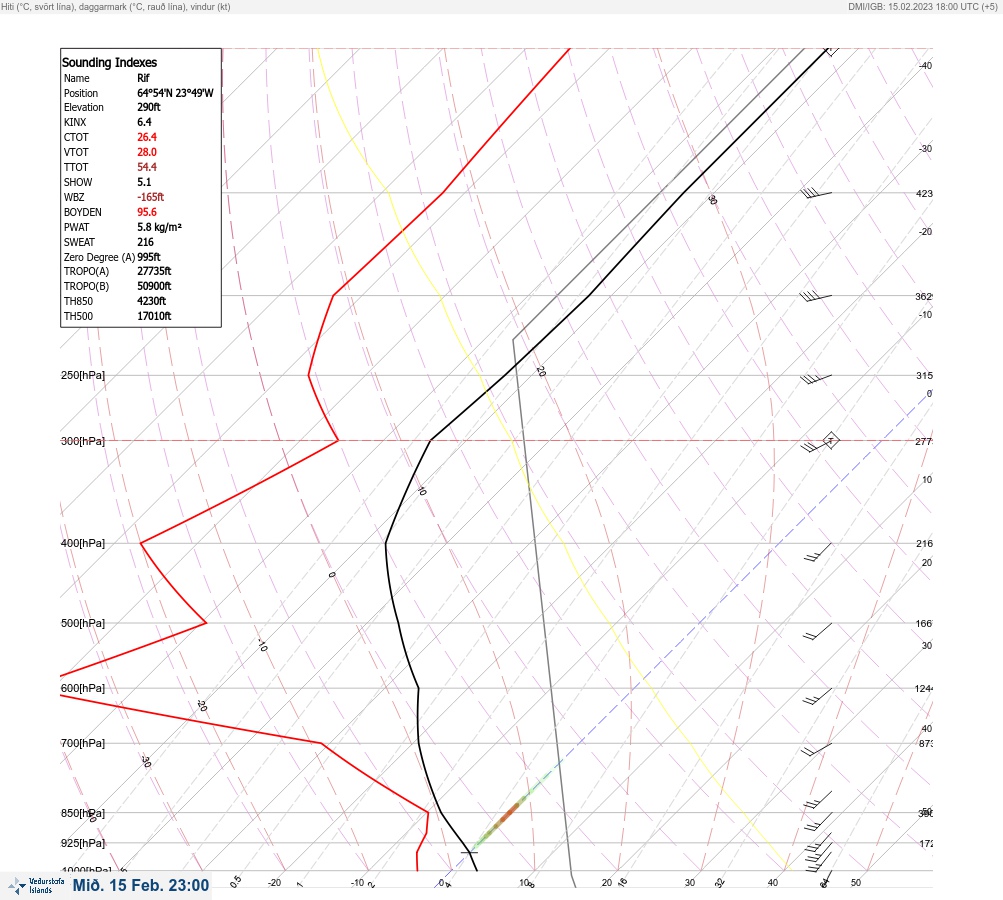Viewport: 1003px width, 900px height.
Task: Select the PWAT value 5.8 kg/m²
Action: [x=159, y=227]
